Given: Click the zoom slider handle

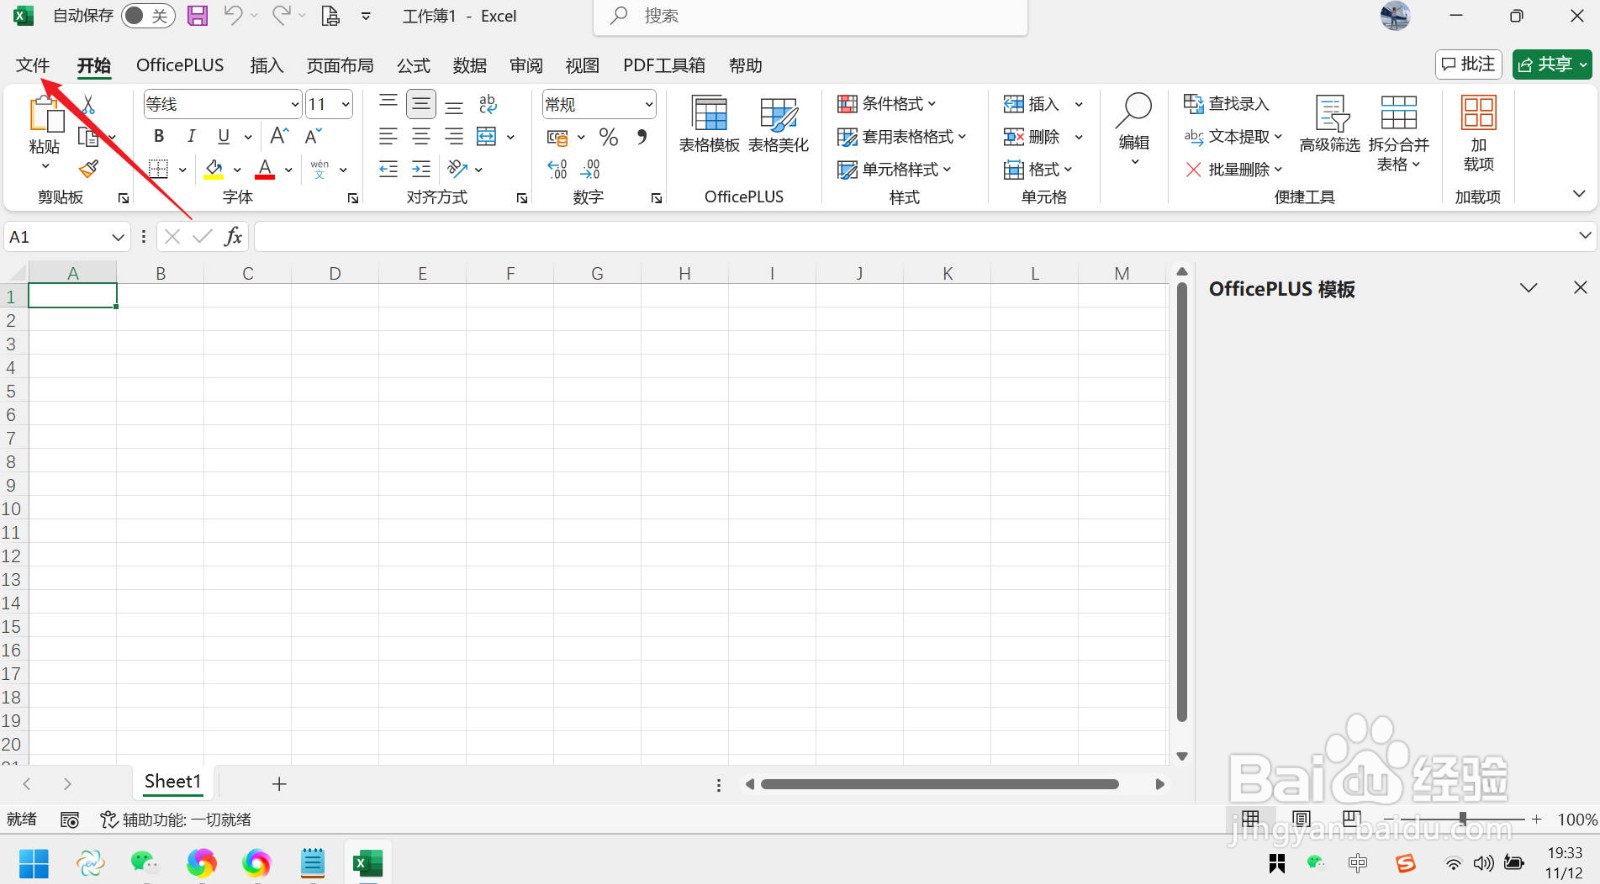Looking at the screenshot, I should coord(1463,819).
